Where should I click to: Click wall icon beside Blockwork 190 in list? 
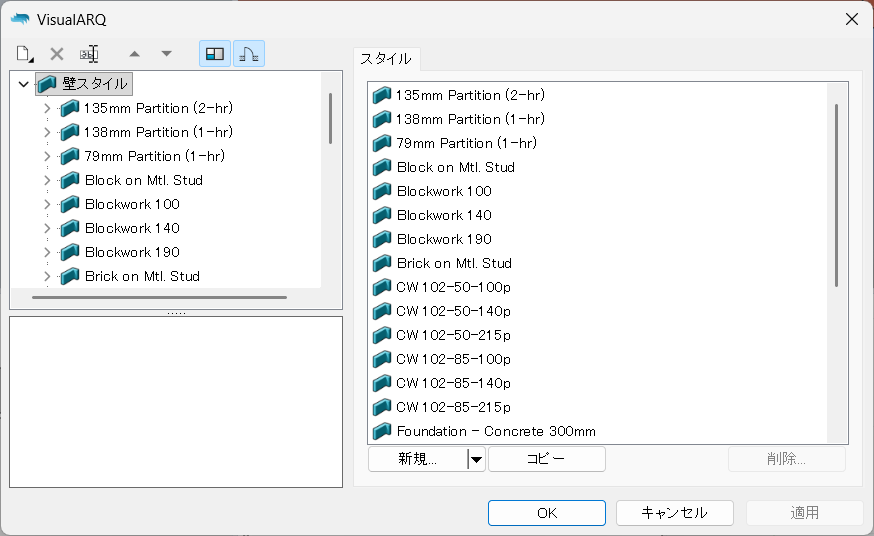(382, 239)
